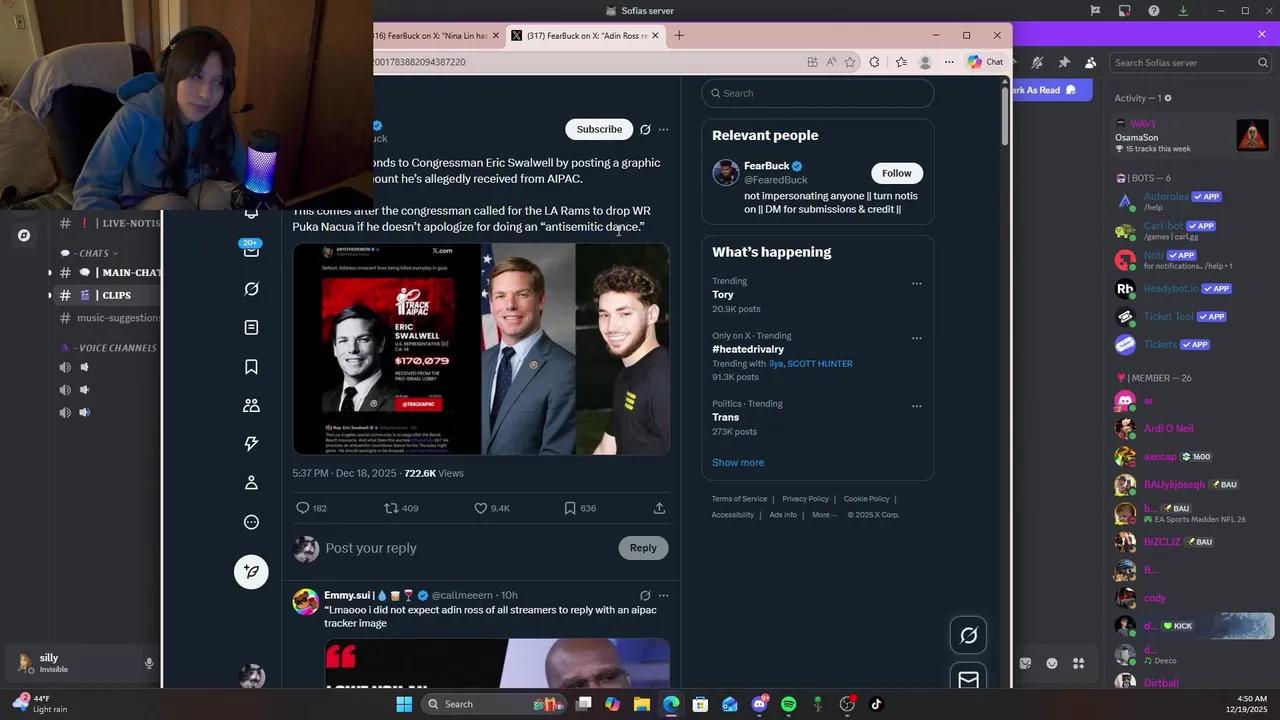Compose a new post with the feather button
This screenshot has width=1280, height=720.
pyautogui.click(x=251, y=571)
